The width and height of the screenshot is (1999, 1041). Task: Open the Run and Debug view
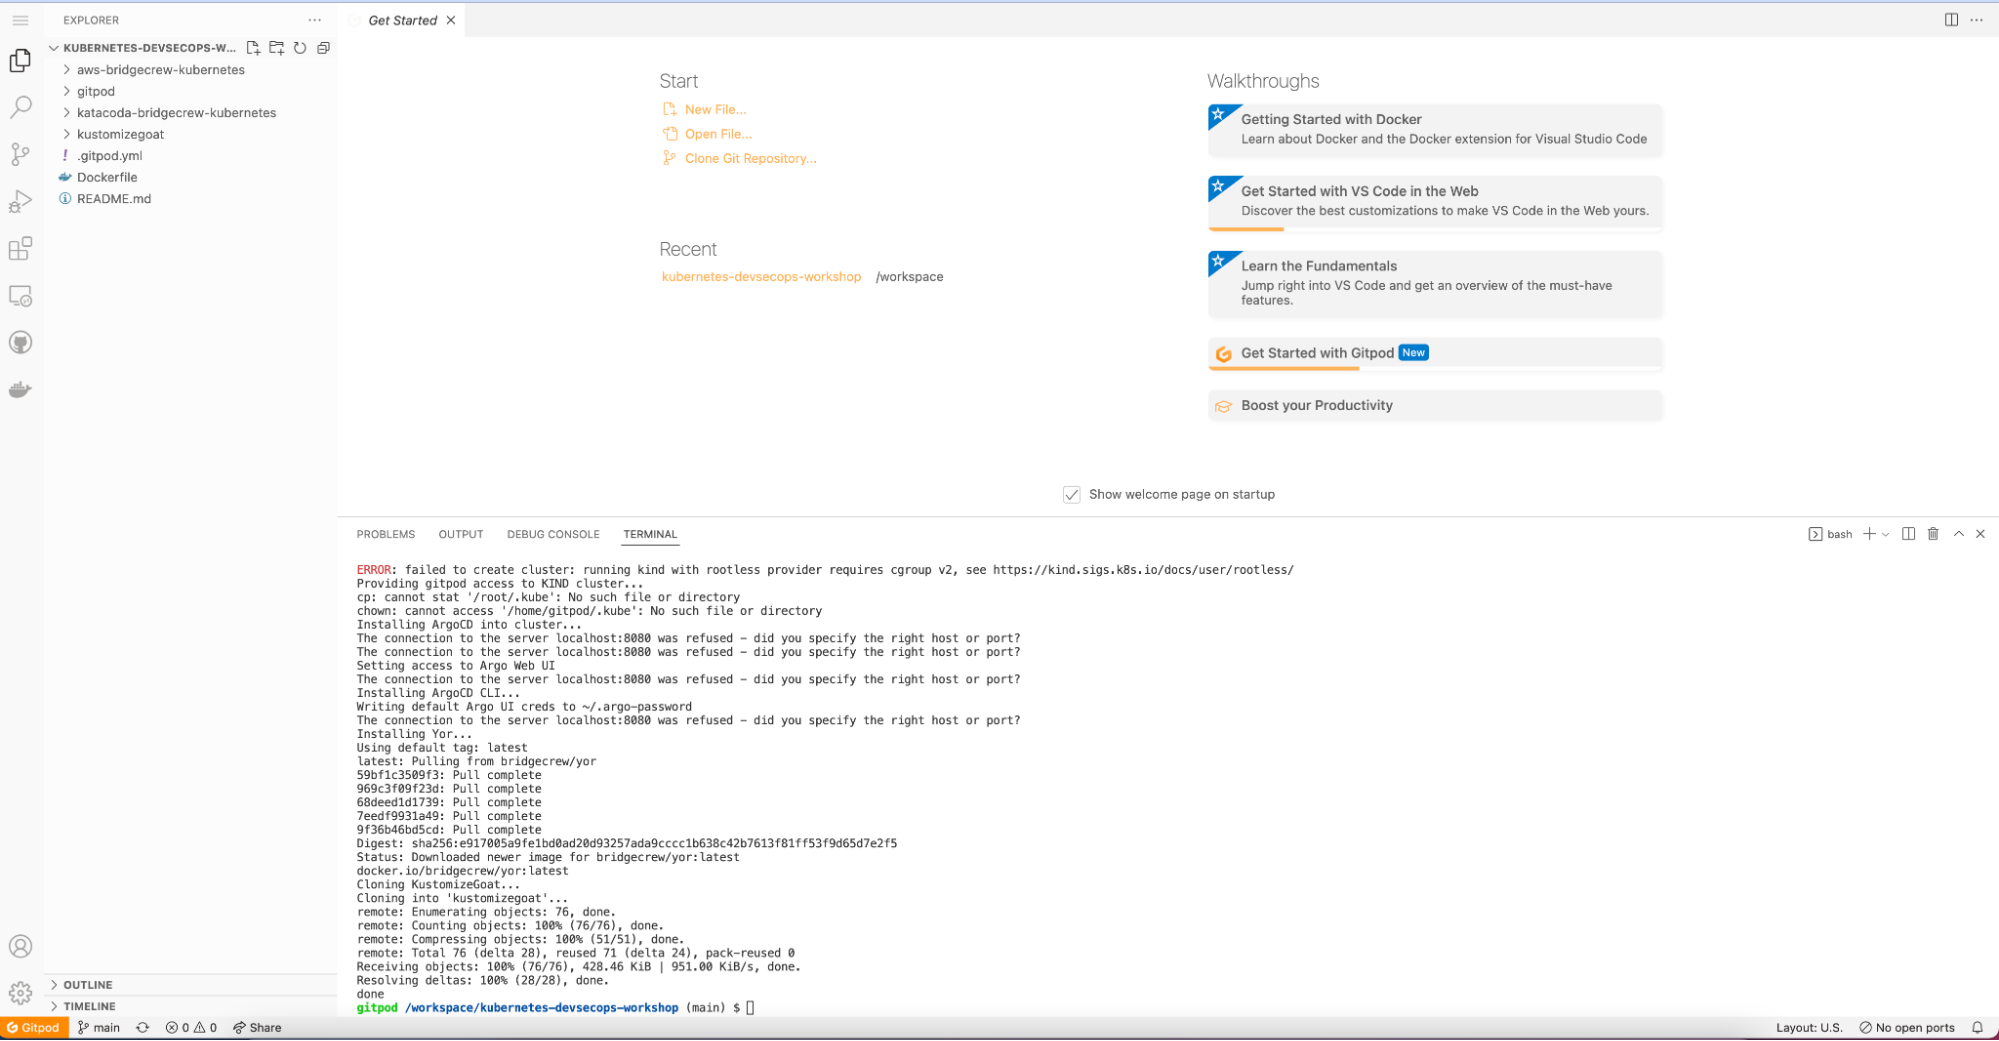20,201
